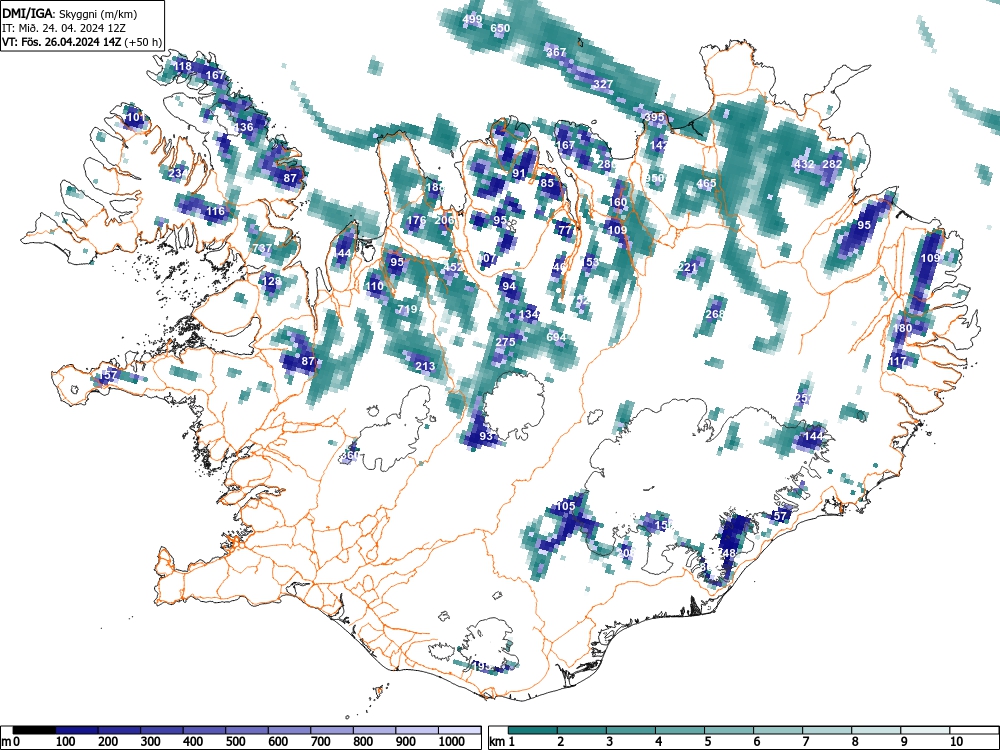Click the 748 value near the southeast coast

(726, 552)
